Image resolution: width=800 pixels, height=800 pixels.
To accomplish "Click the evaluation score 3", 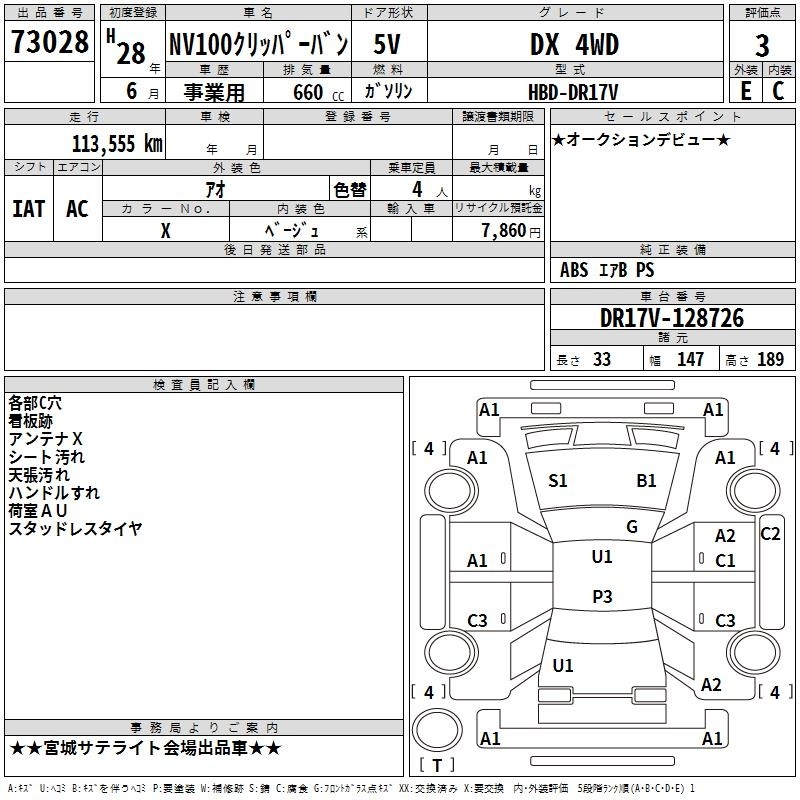I will click(x=762, y=45).
